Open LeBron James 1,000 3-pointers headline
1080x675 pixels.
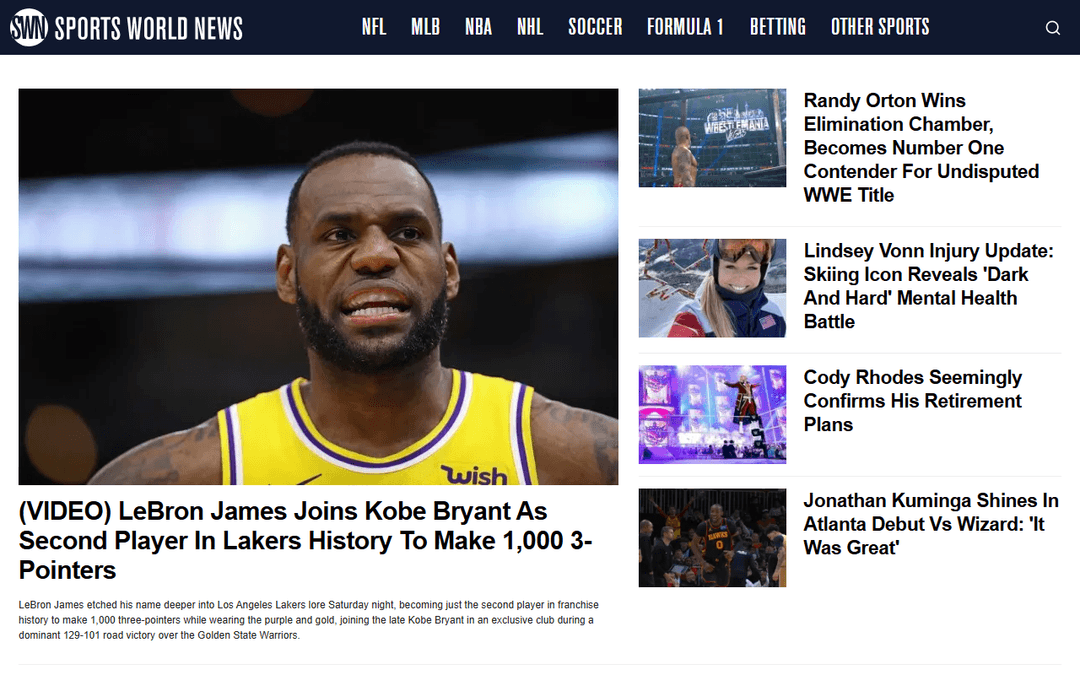[305, 541]
